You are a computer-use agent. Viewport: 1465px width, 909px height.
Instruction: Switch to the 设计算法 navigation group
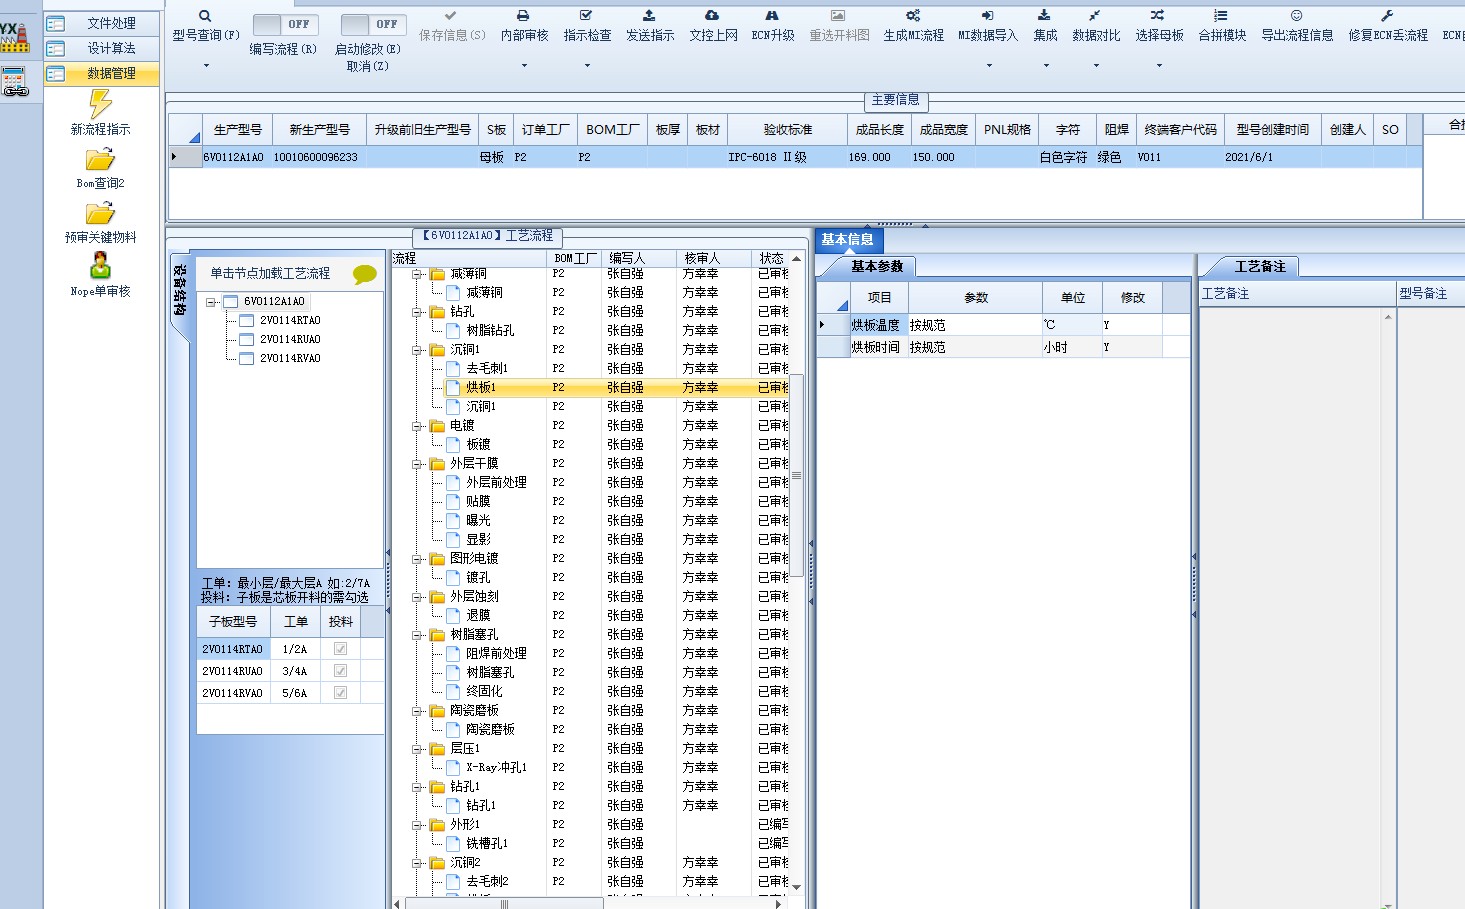pos(101,48)
